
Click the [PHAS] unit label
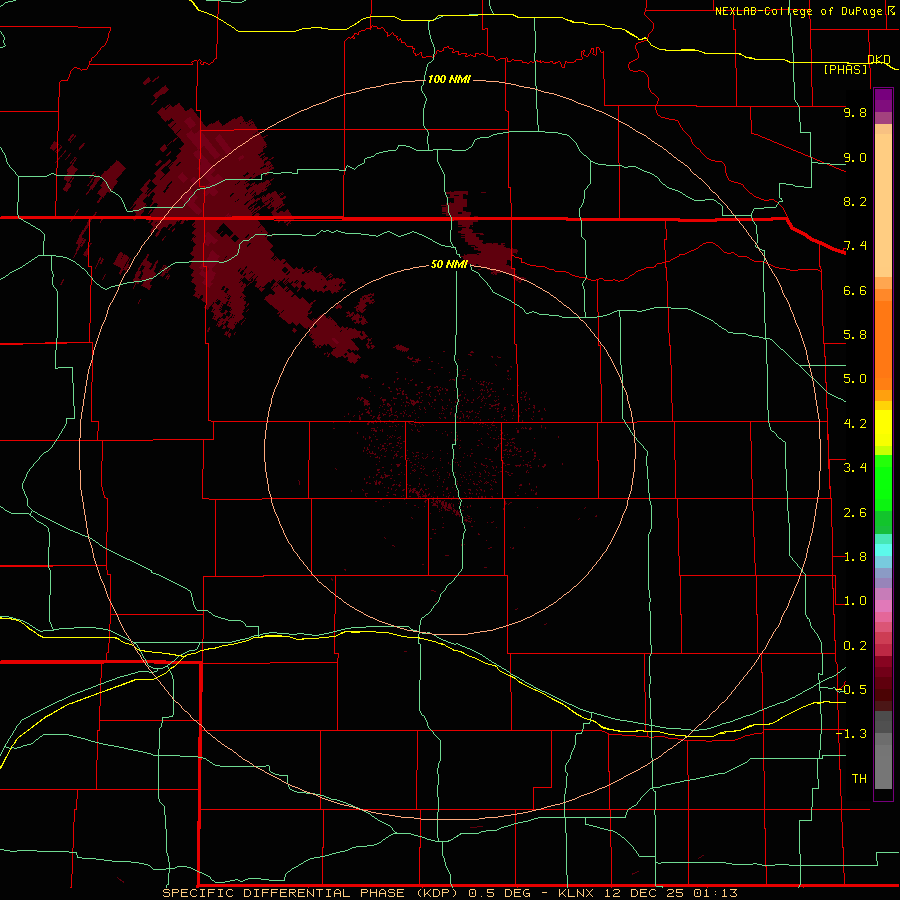pos(845,69)
